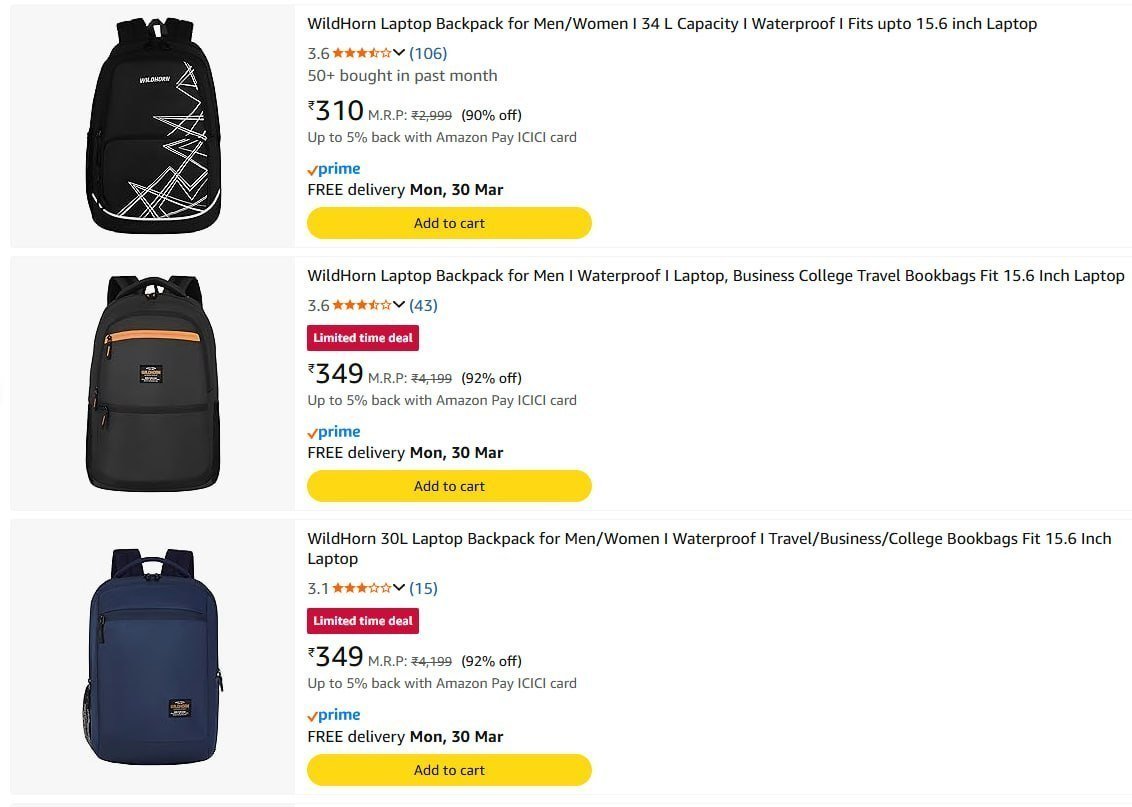Click the Limited time deal badge on the second item
1132x807 pixels.
point(363,338)
